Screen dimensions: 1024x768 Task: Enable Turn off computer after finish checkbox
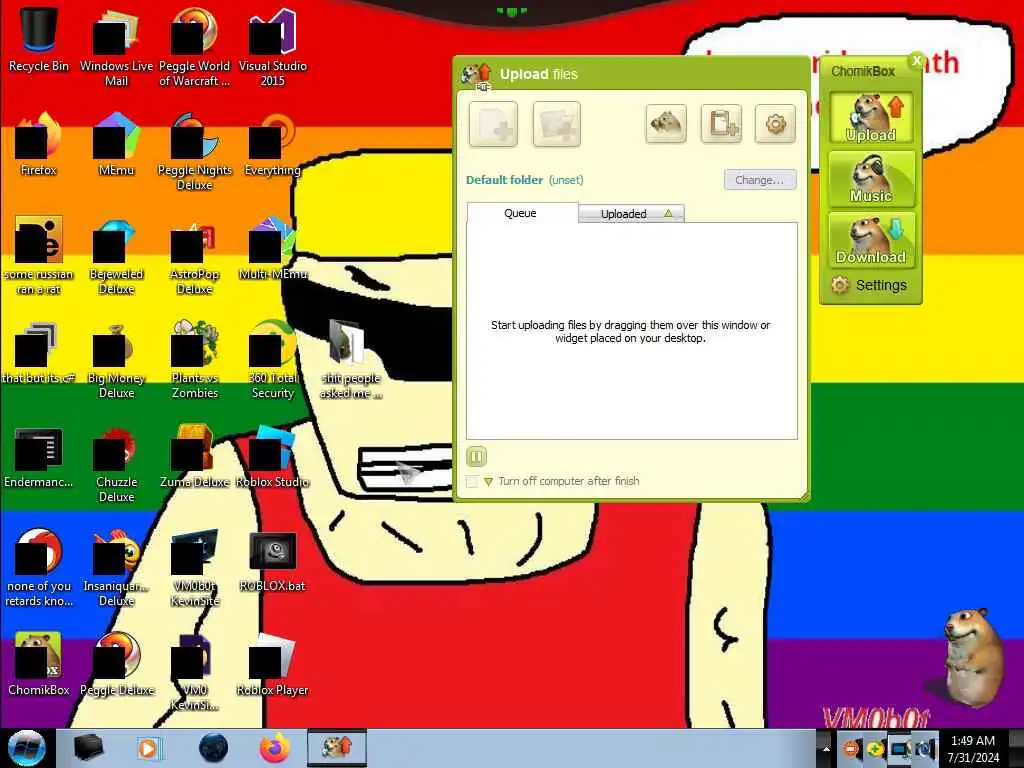tap(472, 481)
